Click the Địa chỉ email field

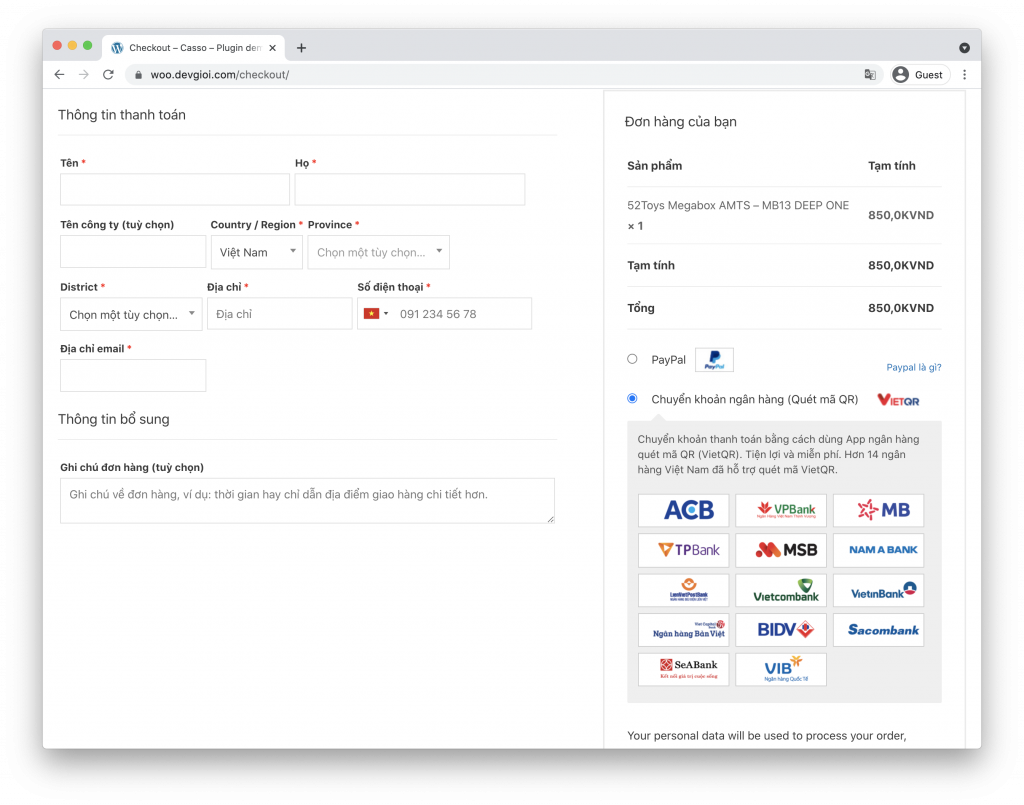(133, 375)
